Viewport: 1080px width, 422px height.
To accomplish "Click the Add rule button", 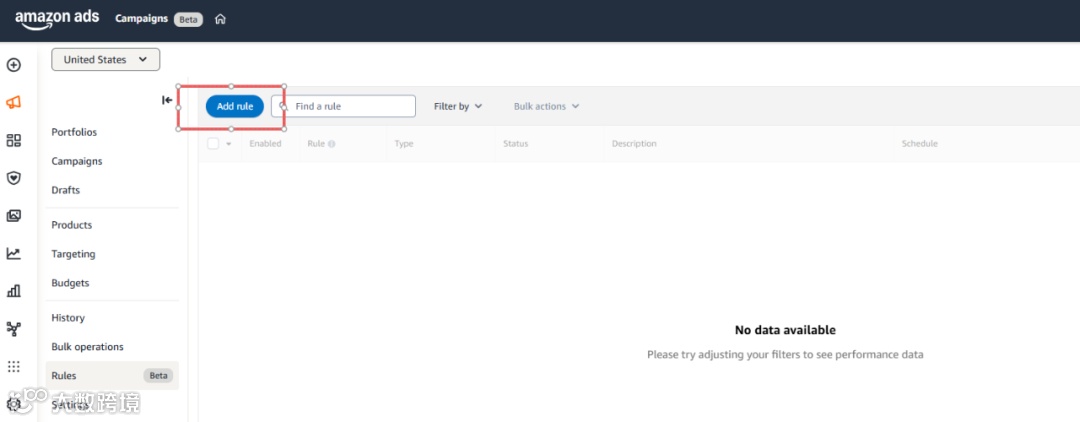I will pos(235,106).
